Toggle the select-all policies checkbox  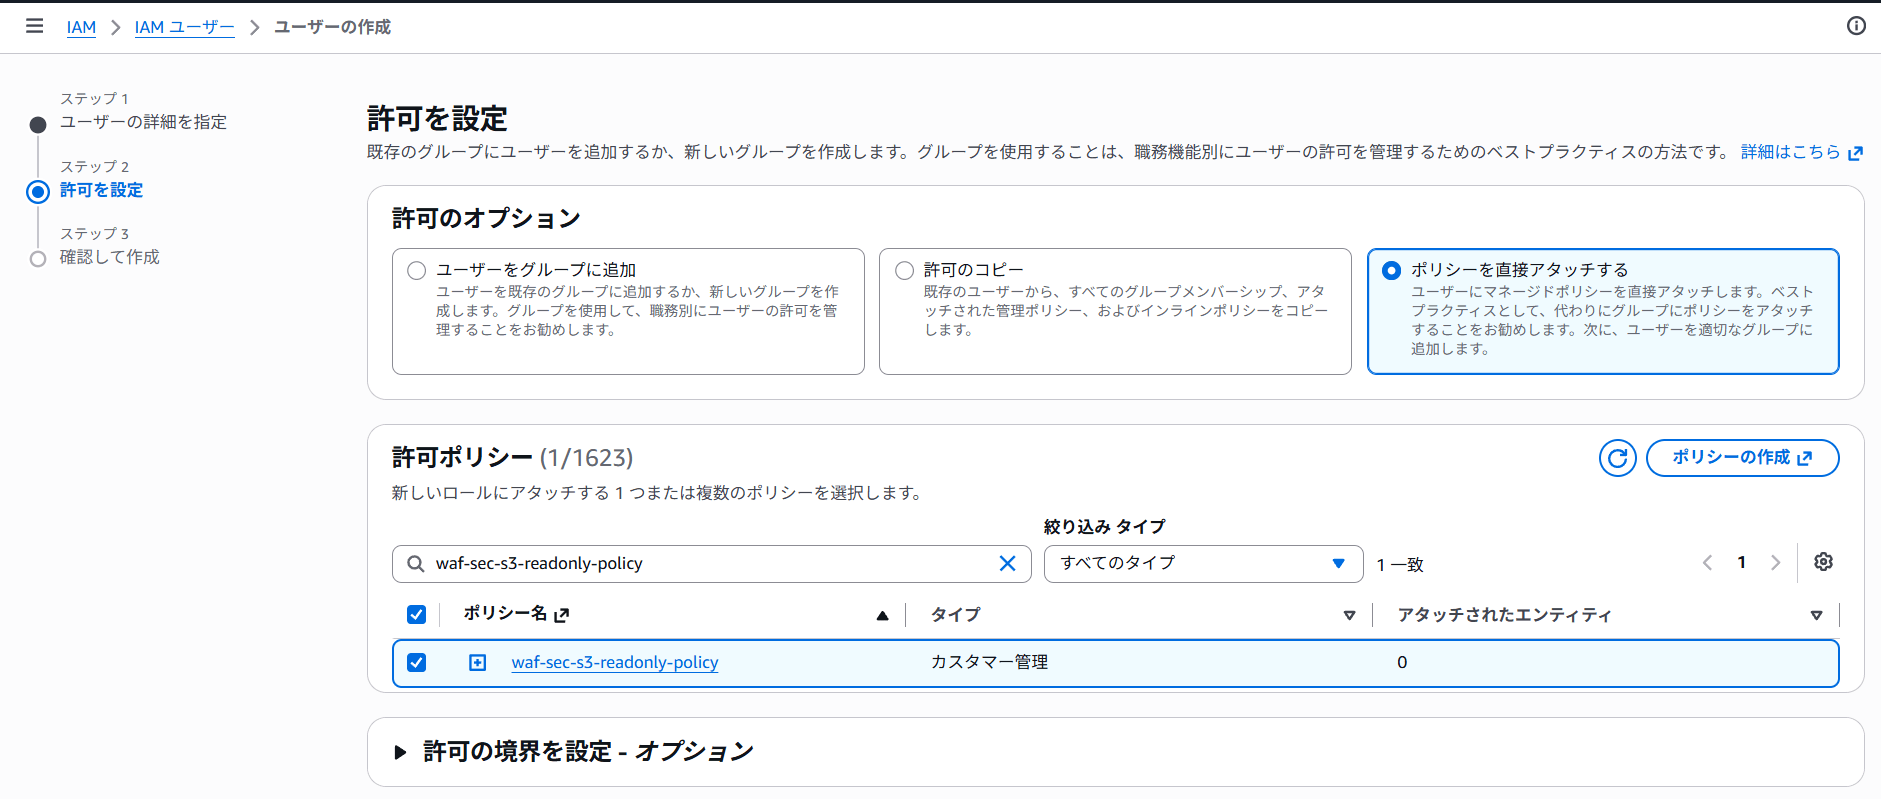click(416, 615)
